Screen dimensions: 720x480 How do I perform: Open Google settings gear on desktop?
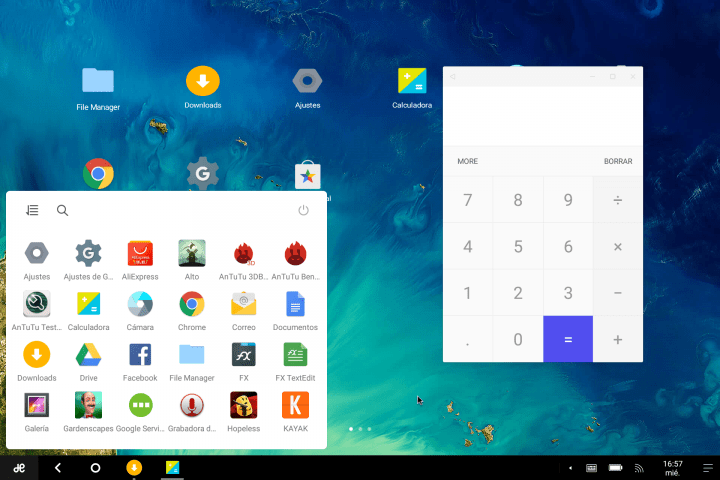pos(202,173)
